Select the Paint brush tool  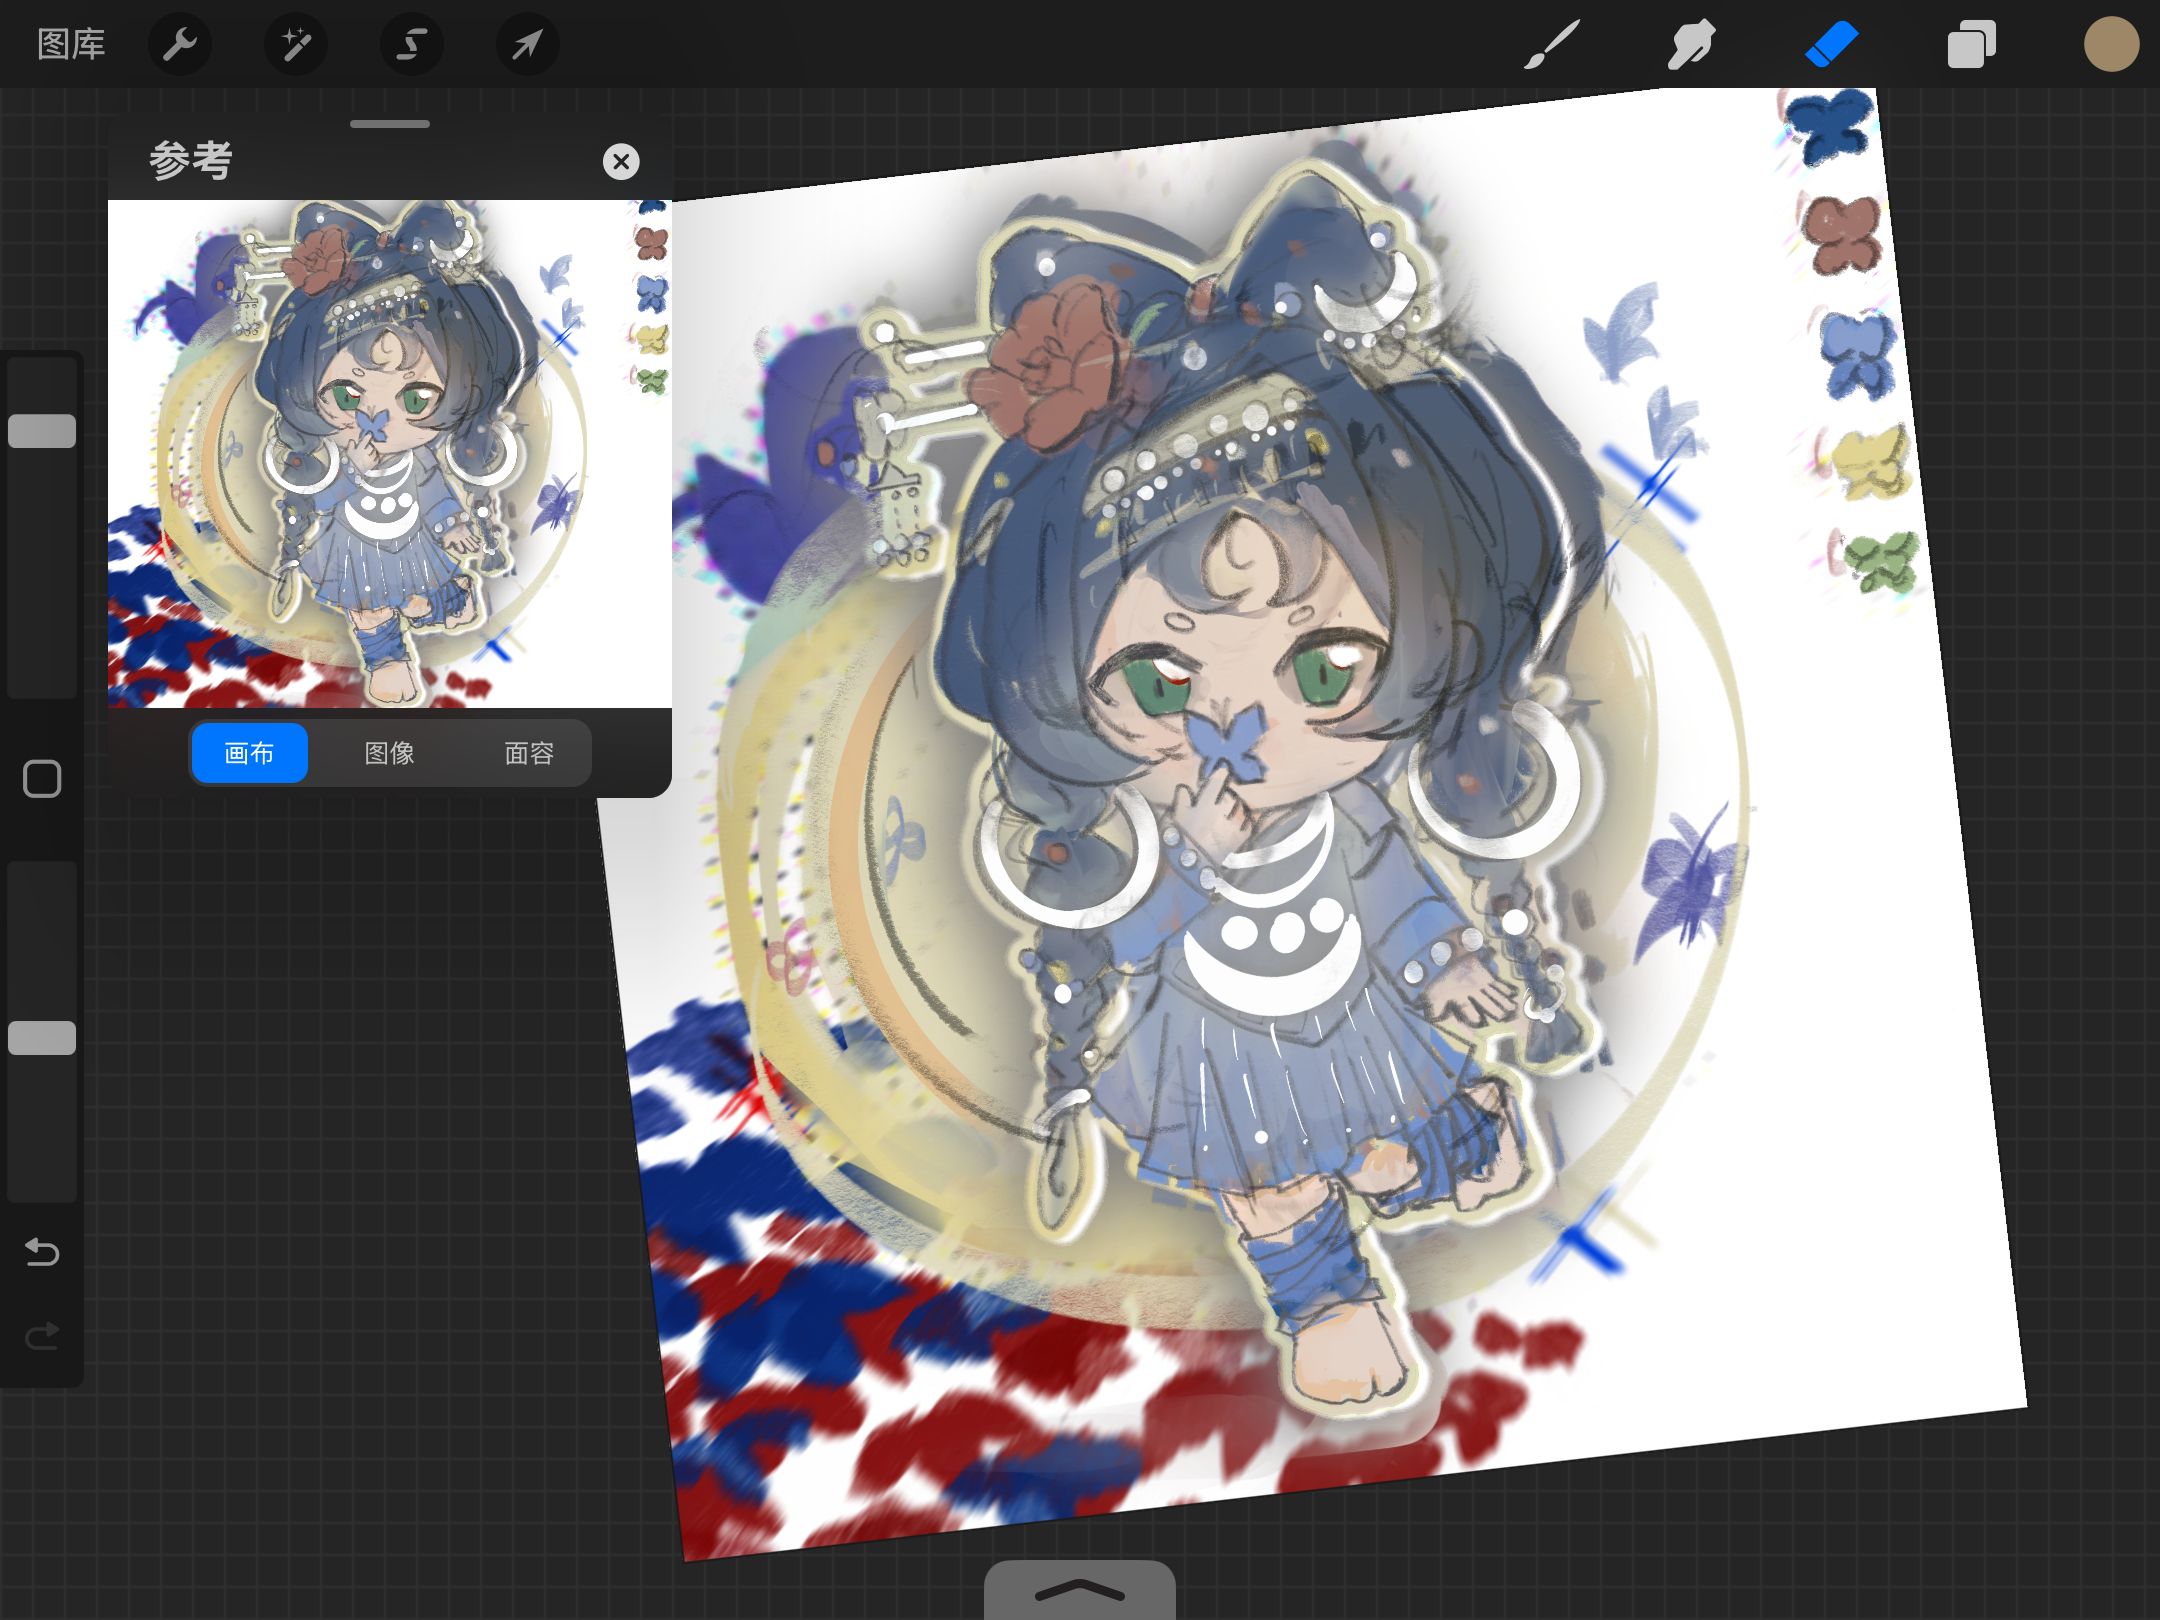pyautogui.click(x=1552, y=44)
